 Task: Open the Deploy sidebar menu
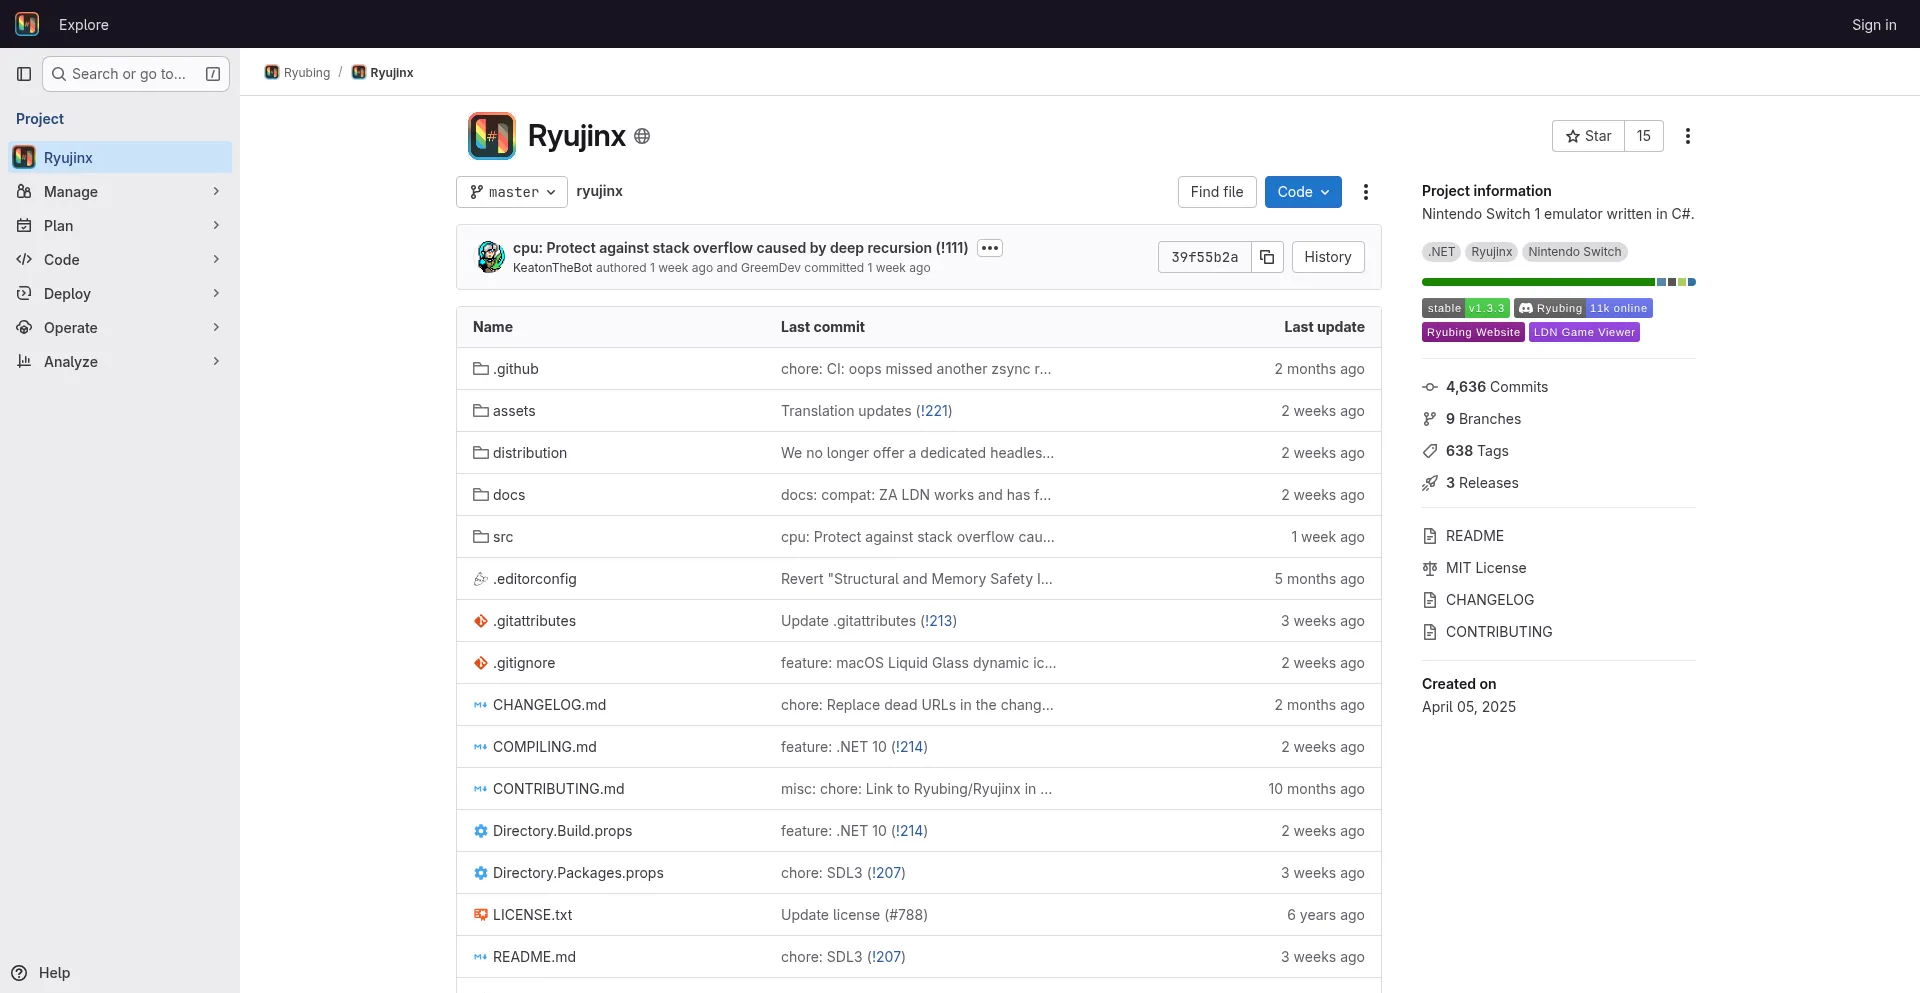[x=120, y=294]
